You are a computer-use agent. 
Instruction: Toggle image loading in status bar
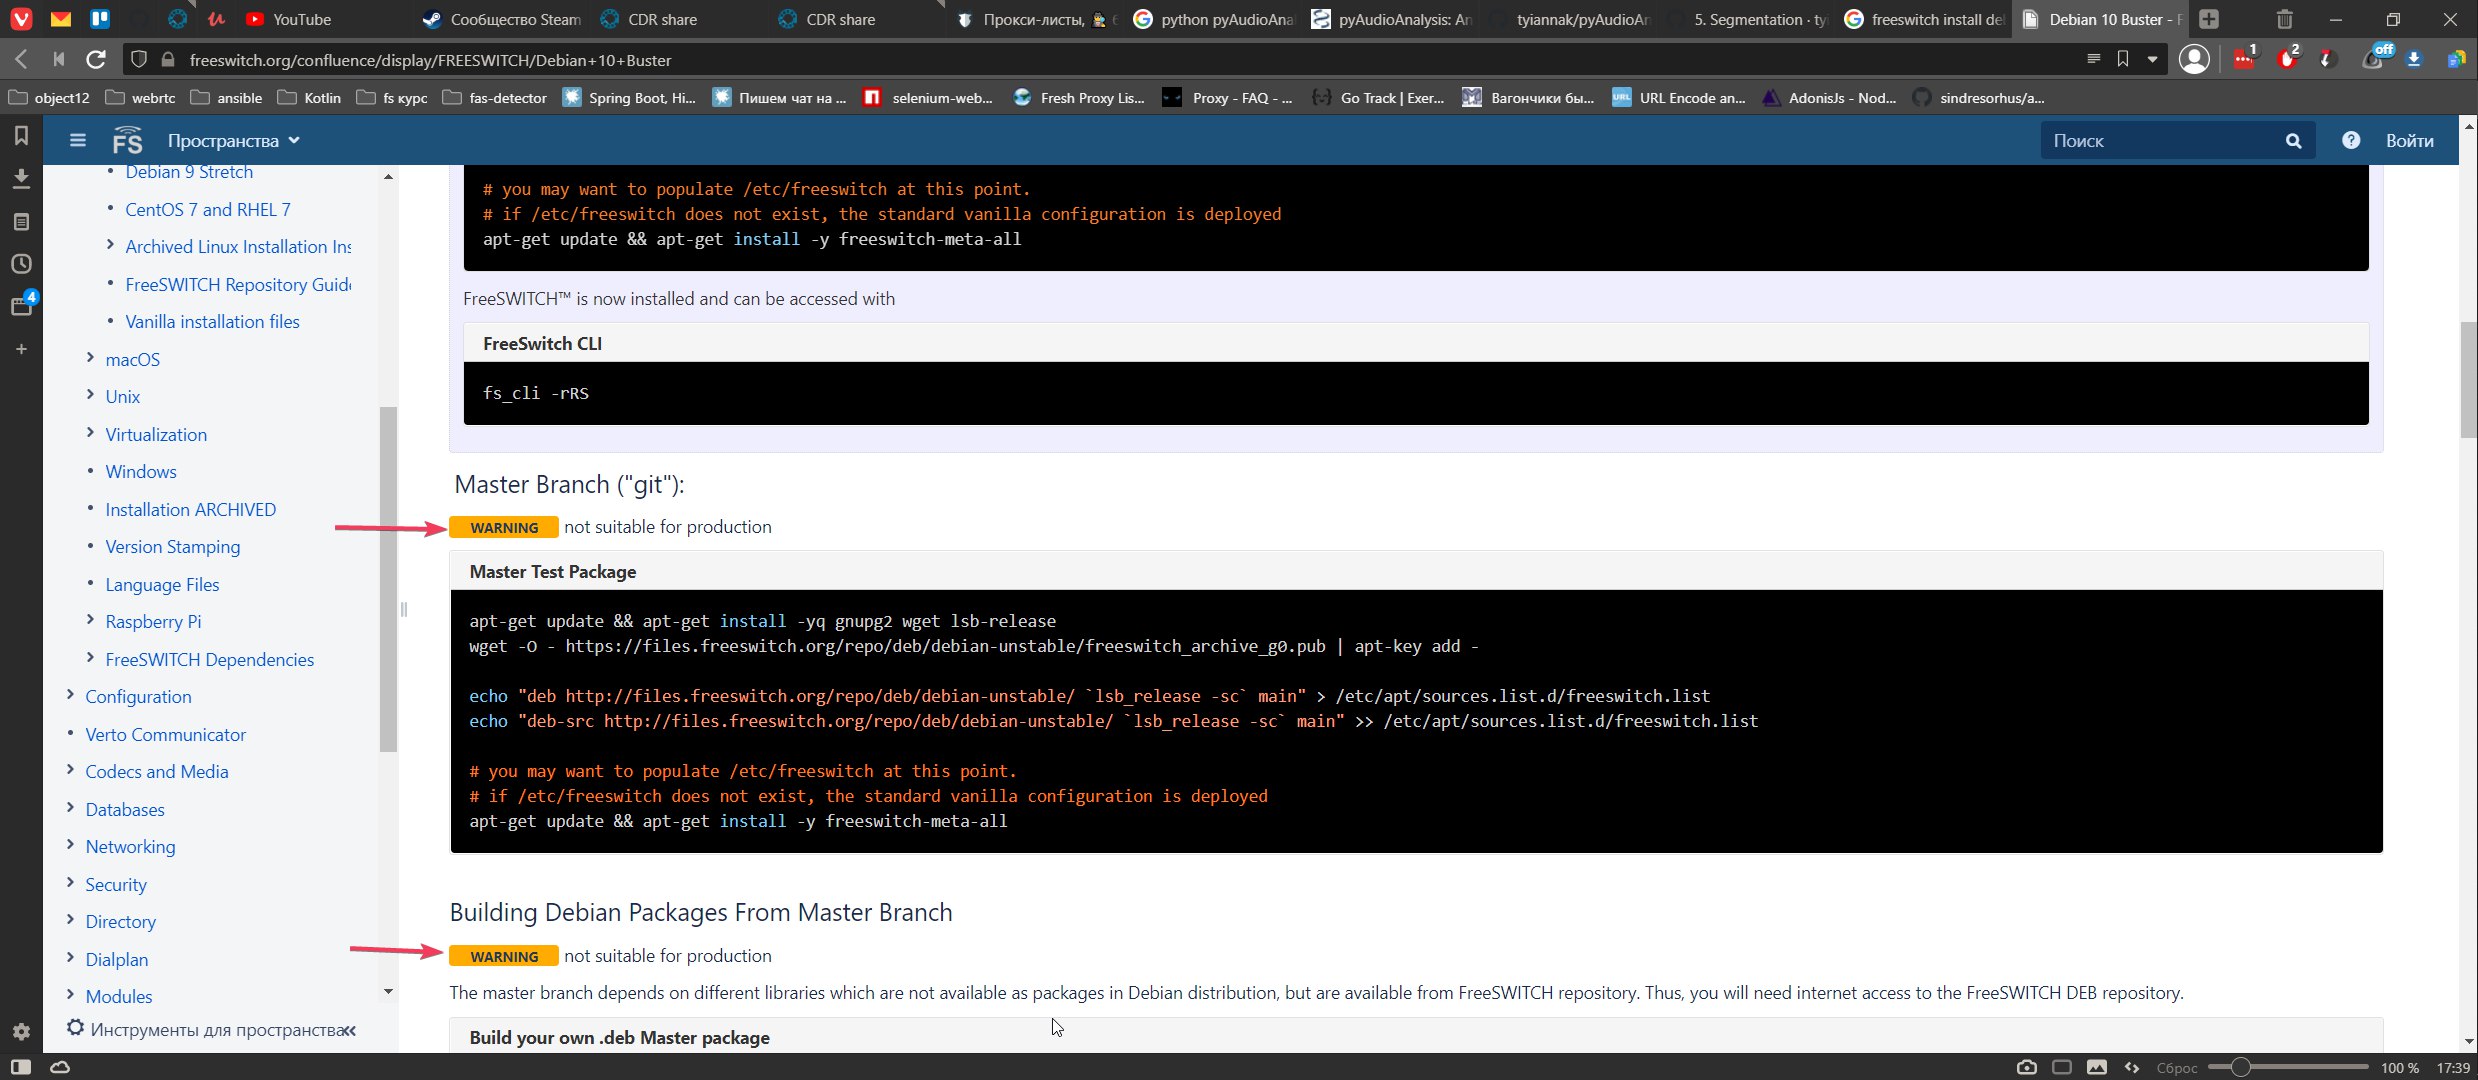pyautogui.click(x=2097, y=1067)
